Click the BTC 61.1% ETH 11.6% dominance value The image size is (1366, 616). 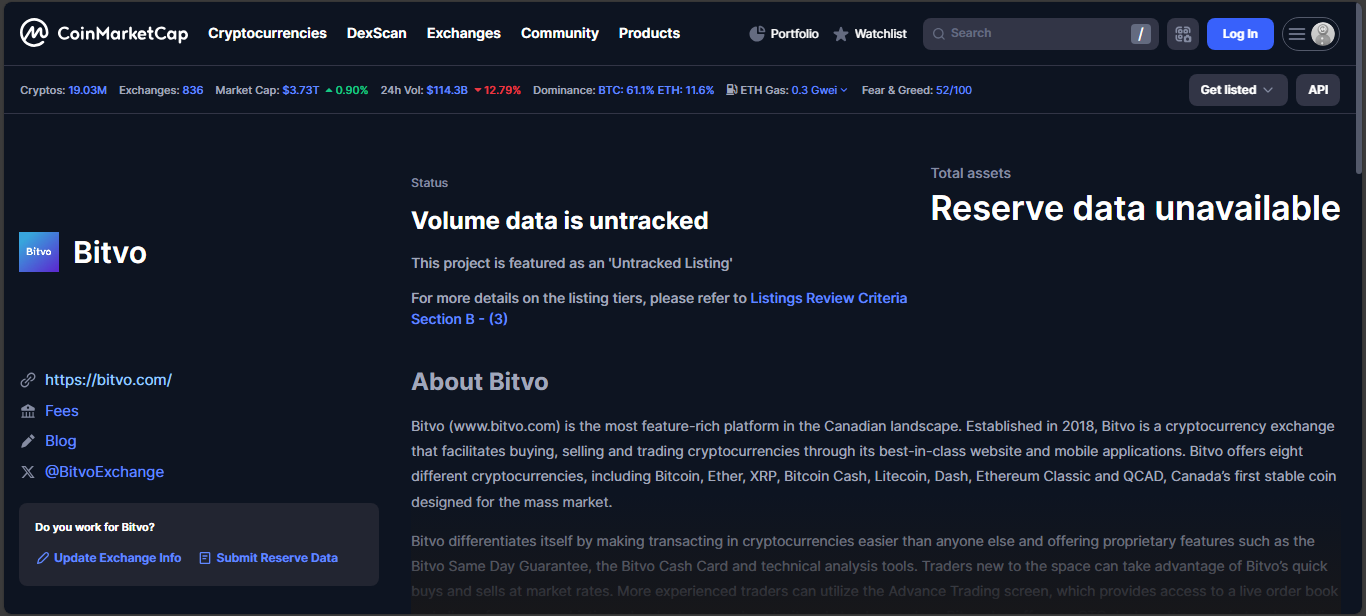point(656,90)
